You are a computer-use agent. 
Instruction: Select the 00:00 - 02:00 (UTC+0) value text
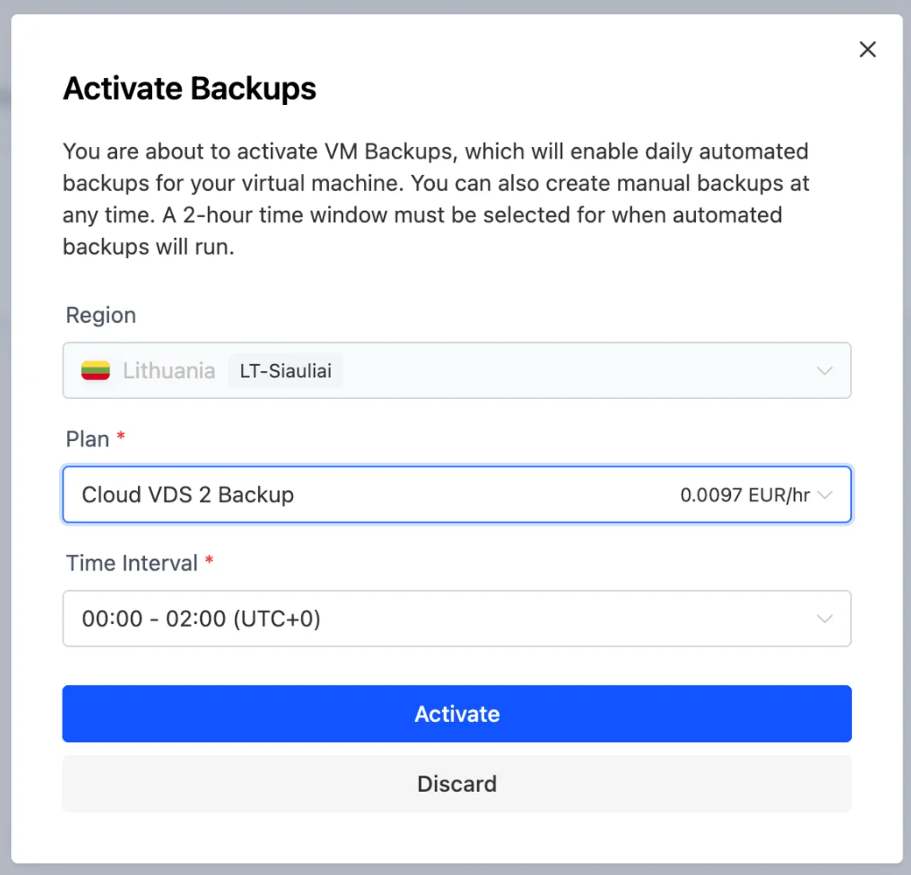(x=201, y=619)
